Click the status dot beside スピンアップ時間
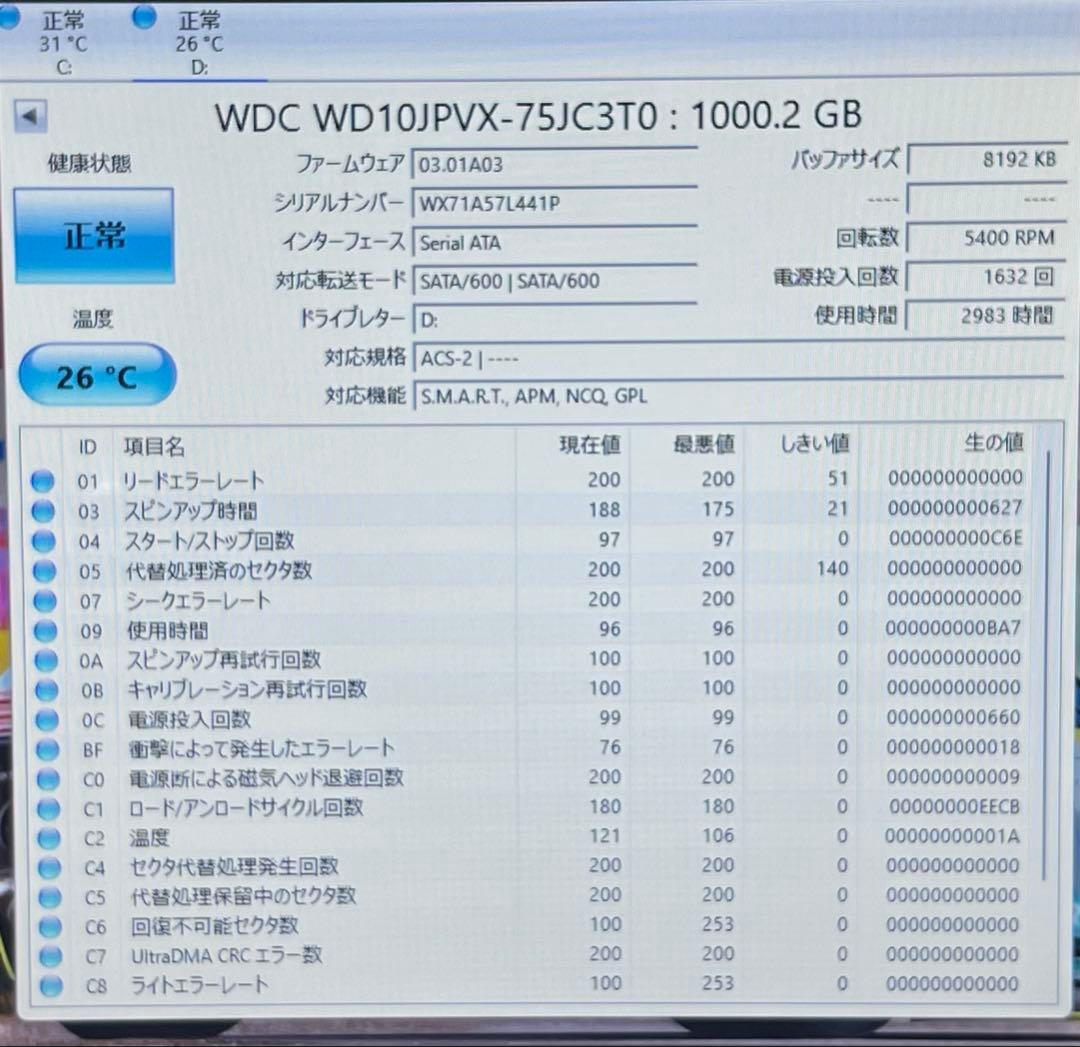Screen dimensions: 1080x1047 coord(43,510)
